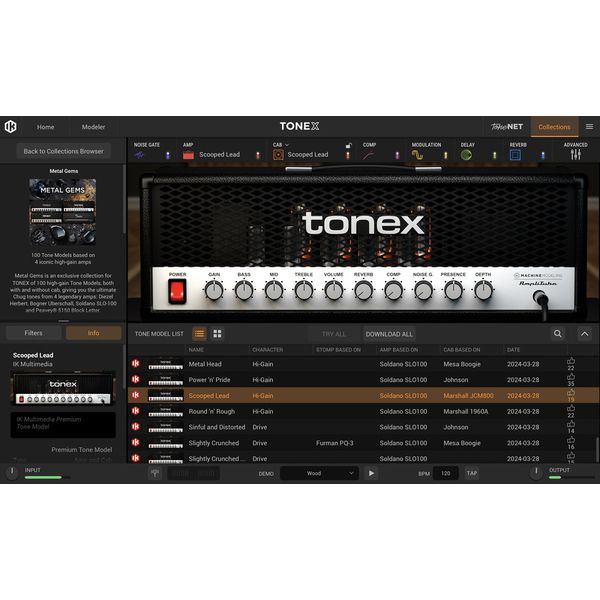600x600 pixels.
Task: Open the Advanced mixer sliders icon
Action: [576, 155]
